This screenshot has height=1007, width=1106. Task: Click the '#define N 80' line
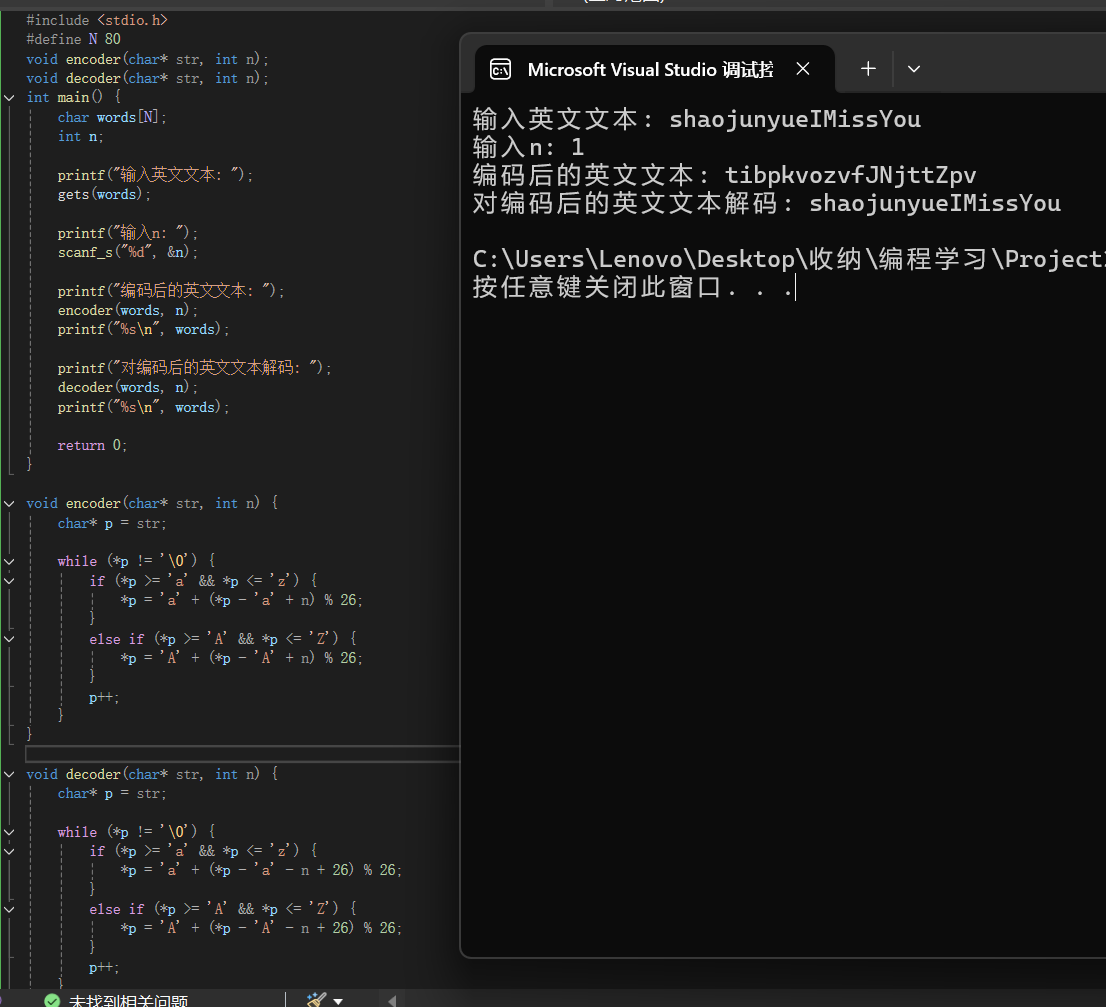[73, 39]
